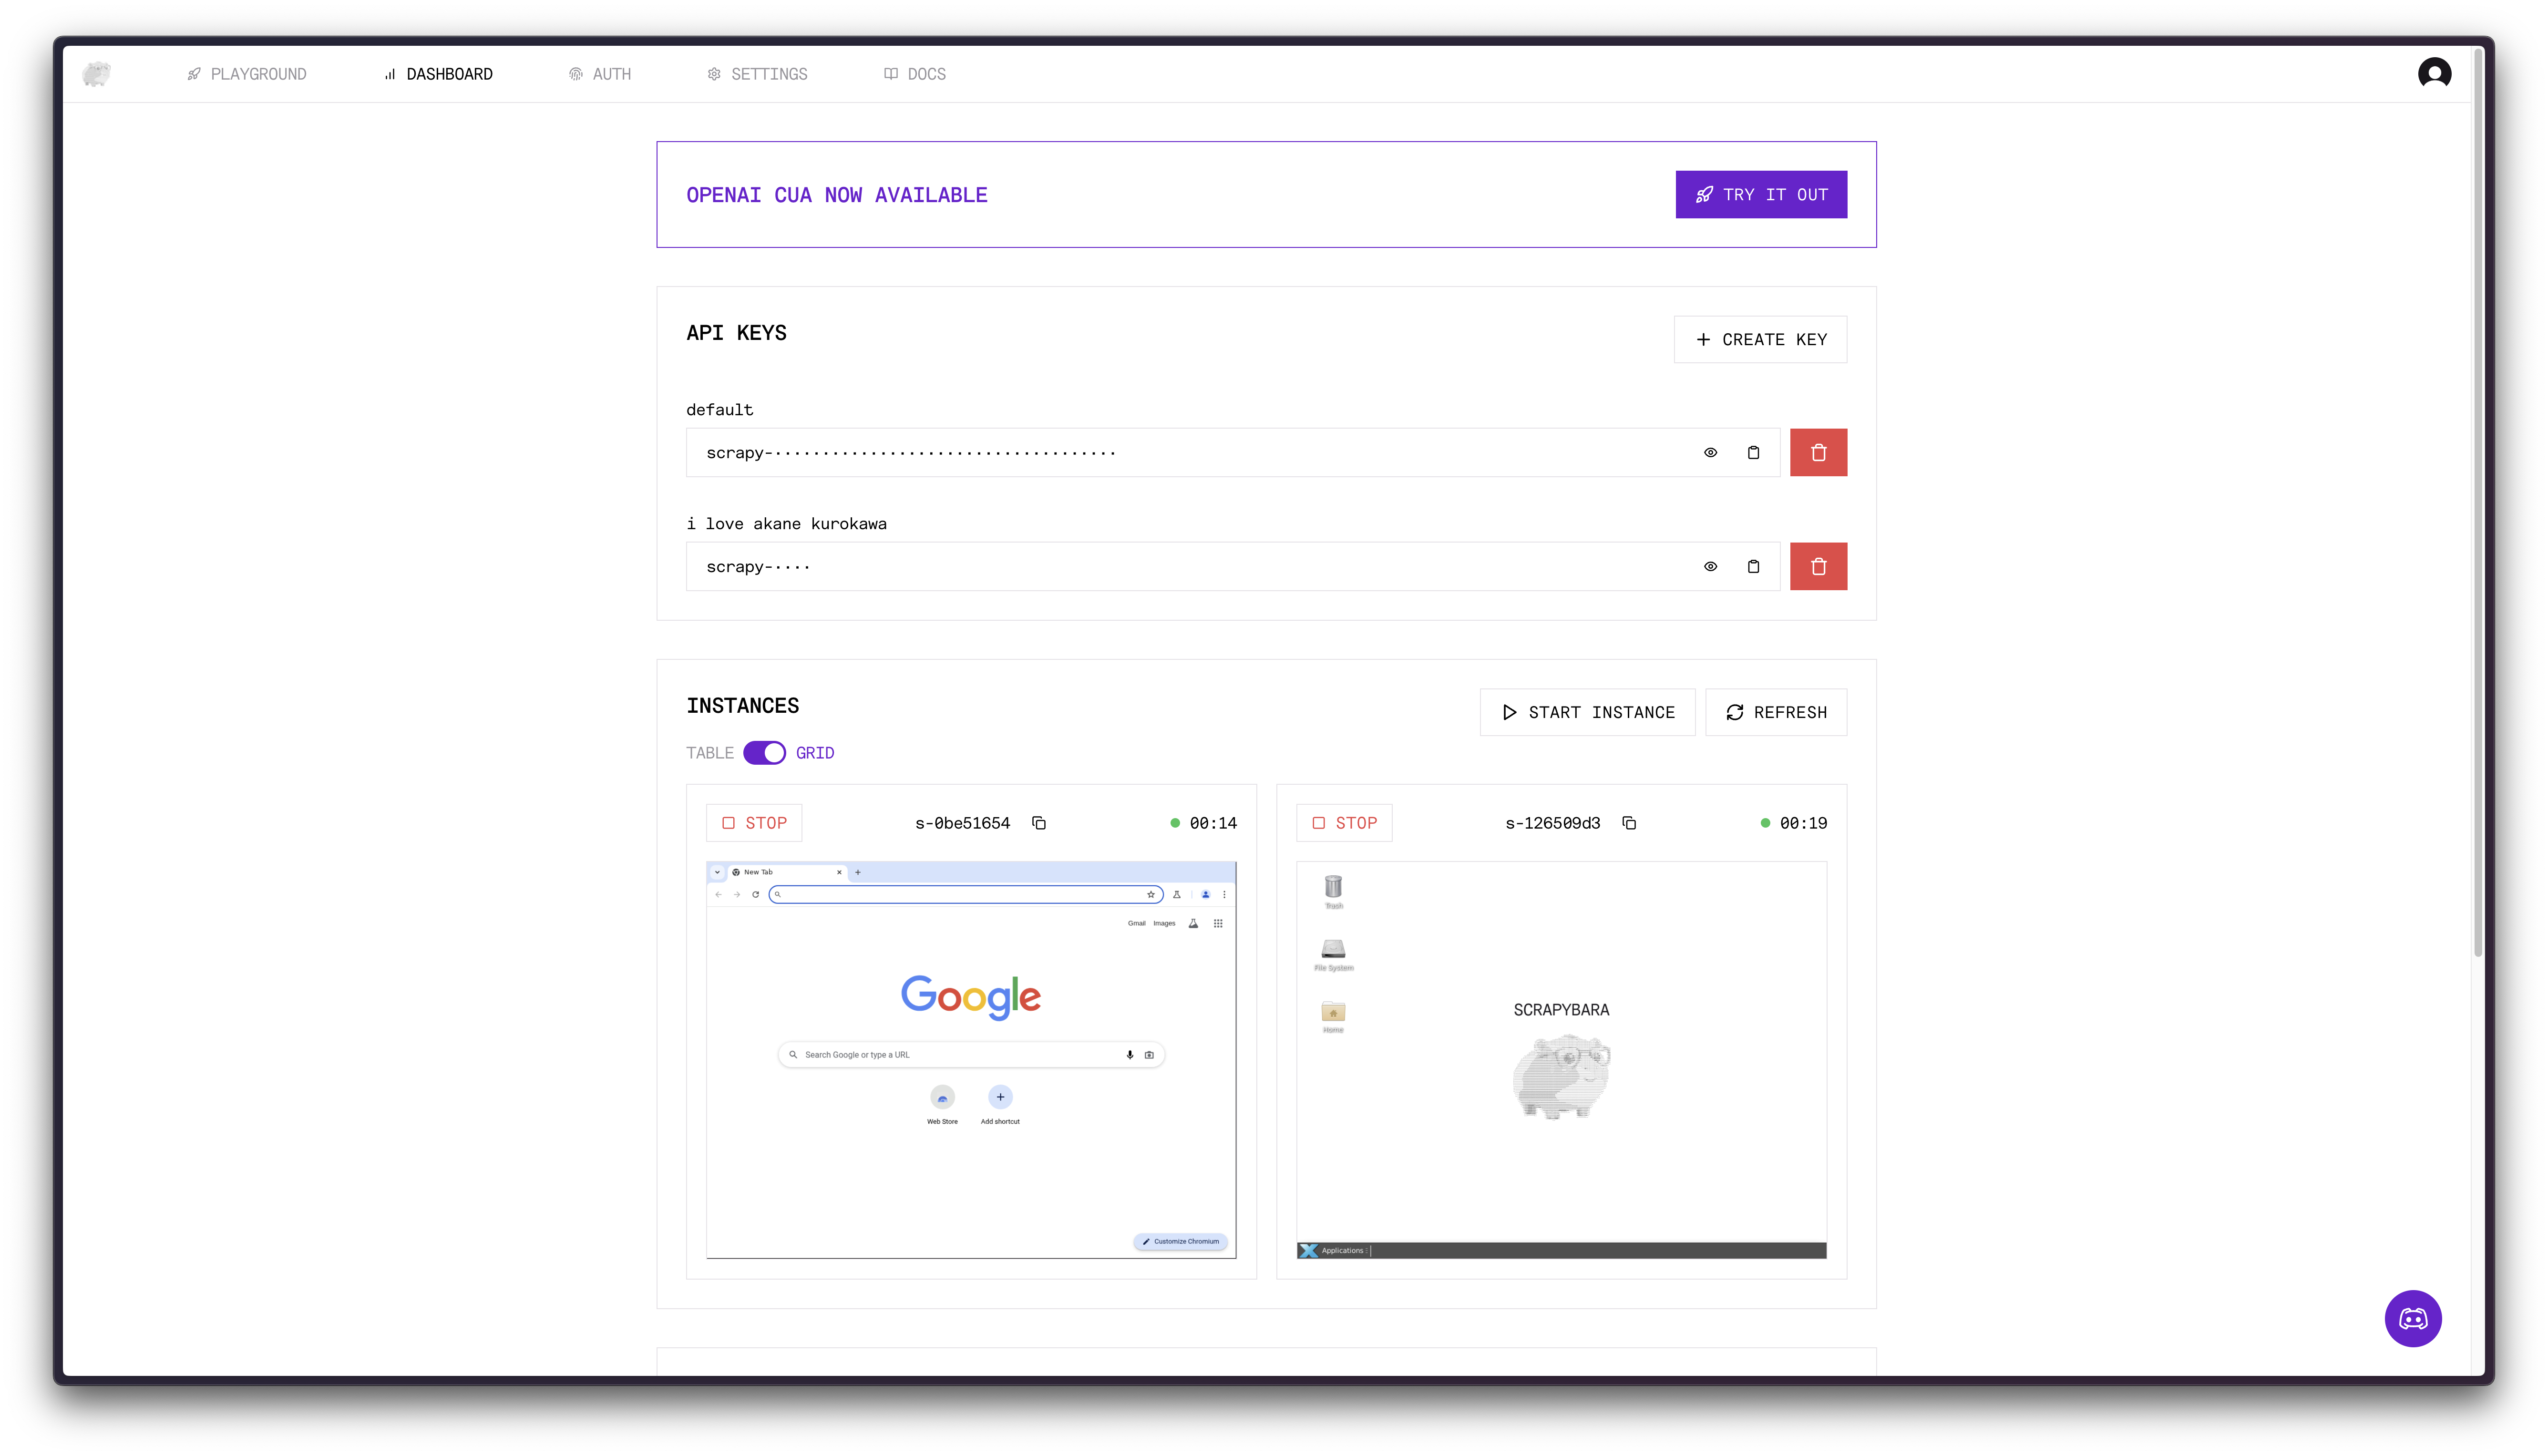The image size is (2548, 1456).
Task: Open the s-126509d3 desktop preview thumbnail
Action: pos(1561,1060)
